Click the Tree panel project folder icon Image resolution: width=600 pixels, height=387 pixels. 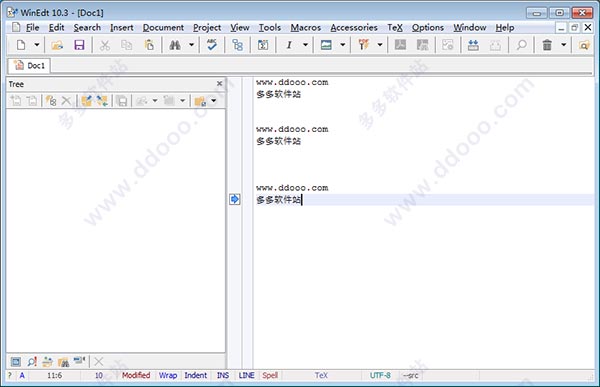(x=200, y=101)
